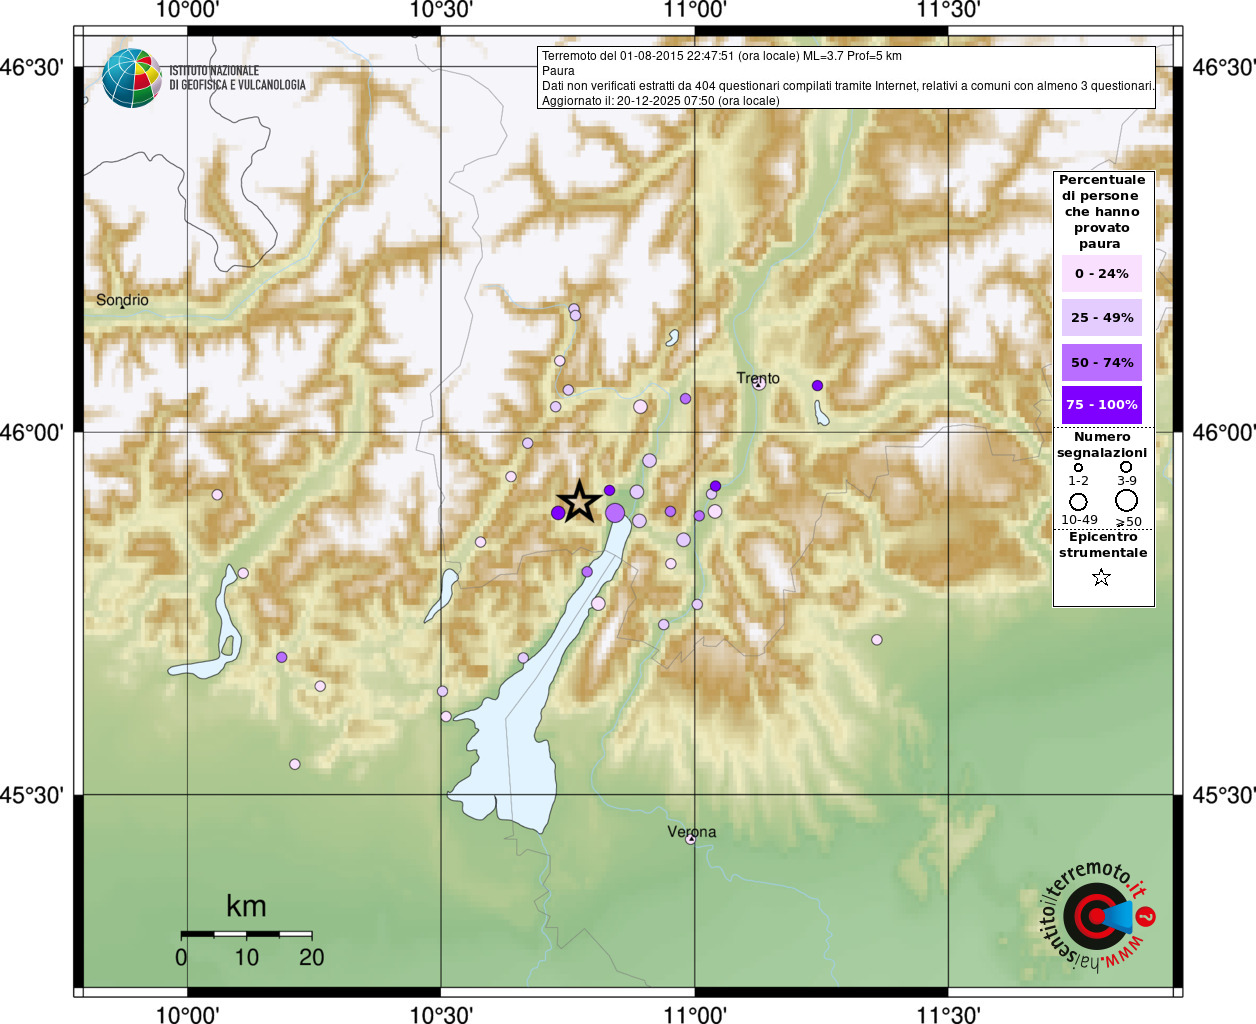Click the dark purple marker east of Trento
Image resolution: width=1256 pixels, height=1024 pixels.
(x=817, y=385)
